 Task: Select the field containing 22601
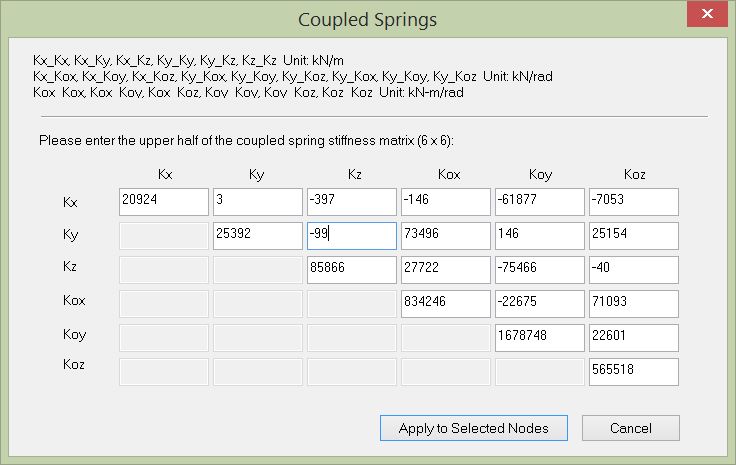(x=634, y=338)
